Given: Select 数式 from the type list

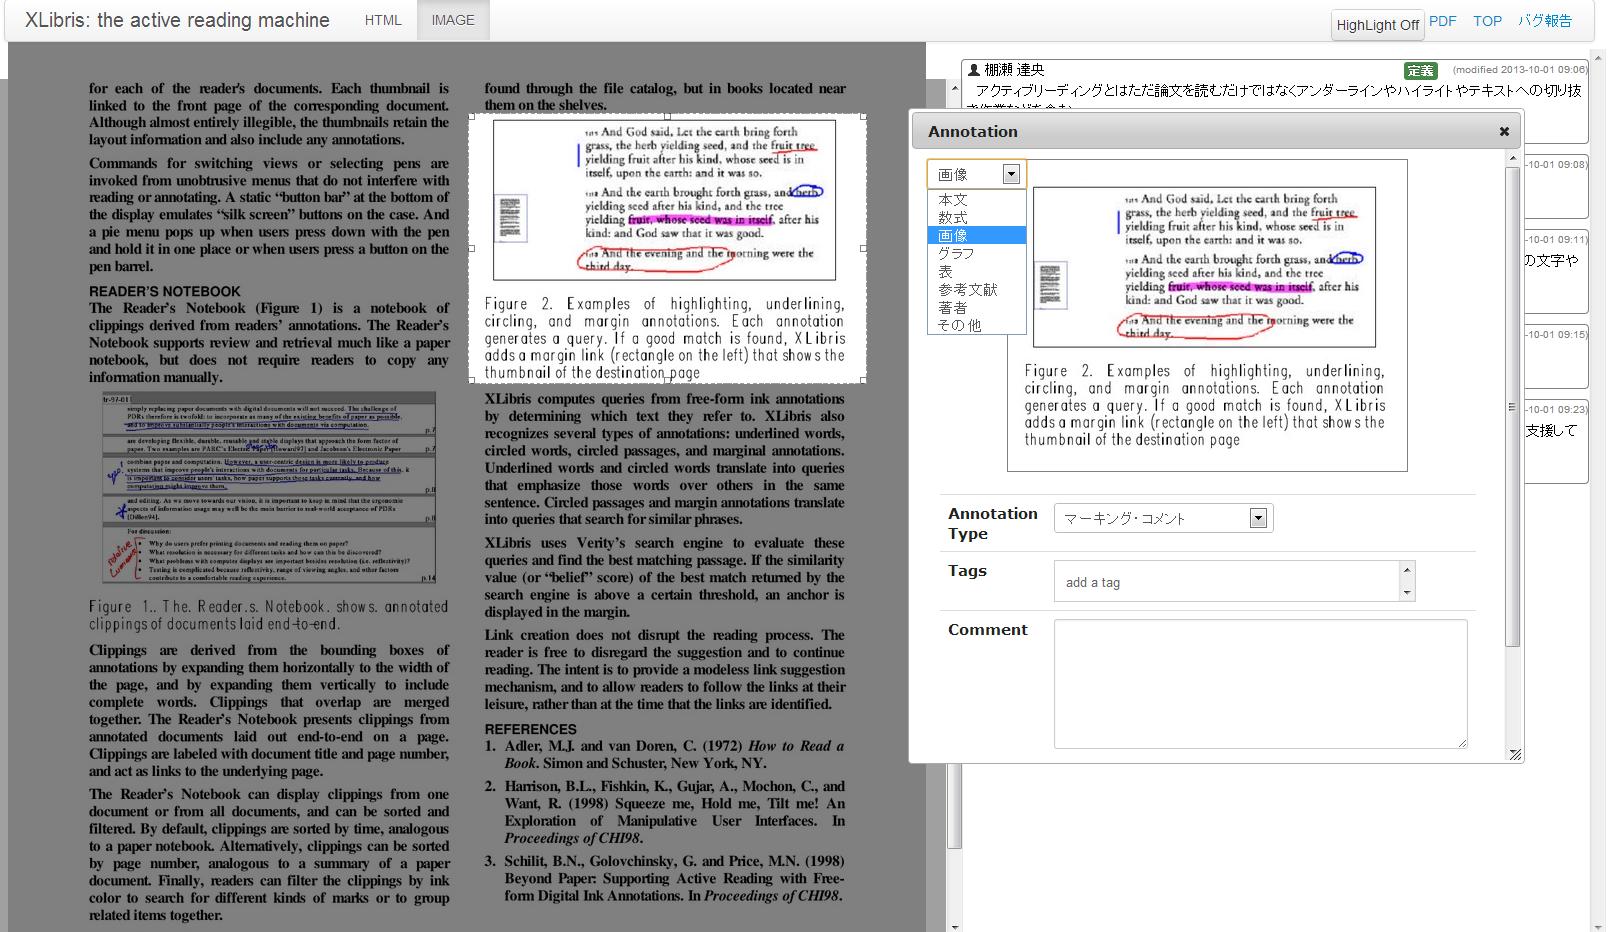Looking at the screenshot, I should point(976,218).
